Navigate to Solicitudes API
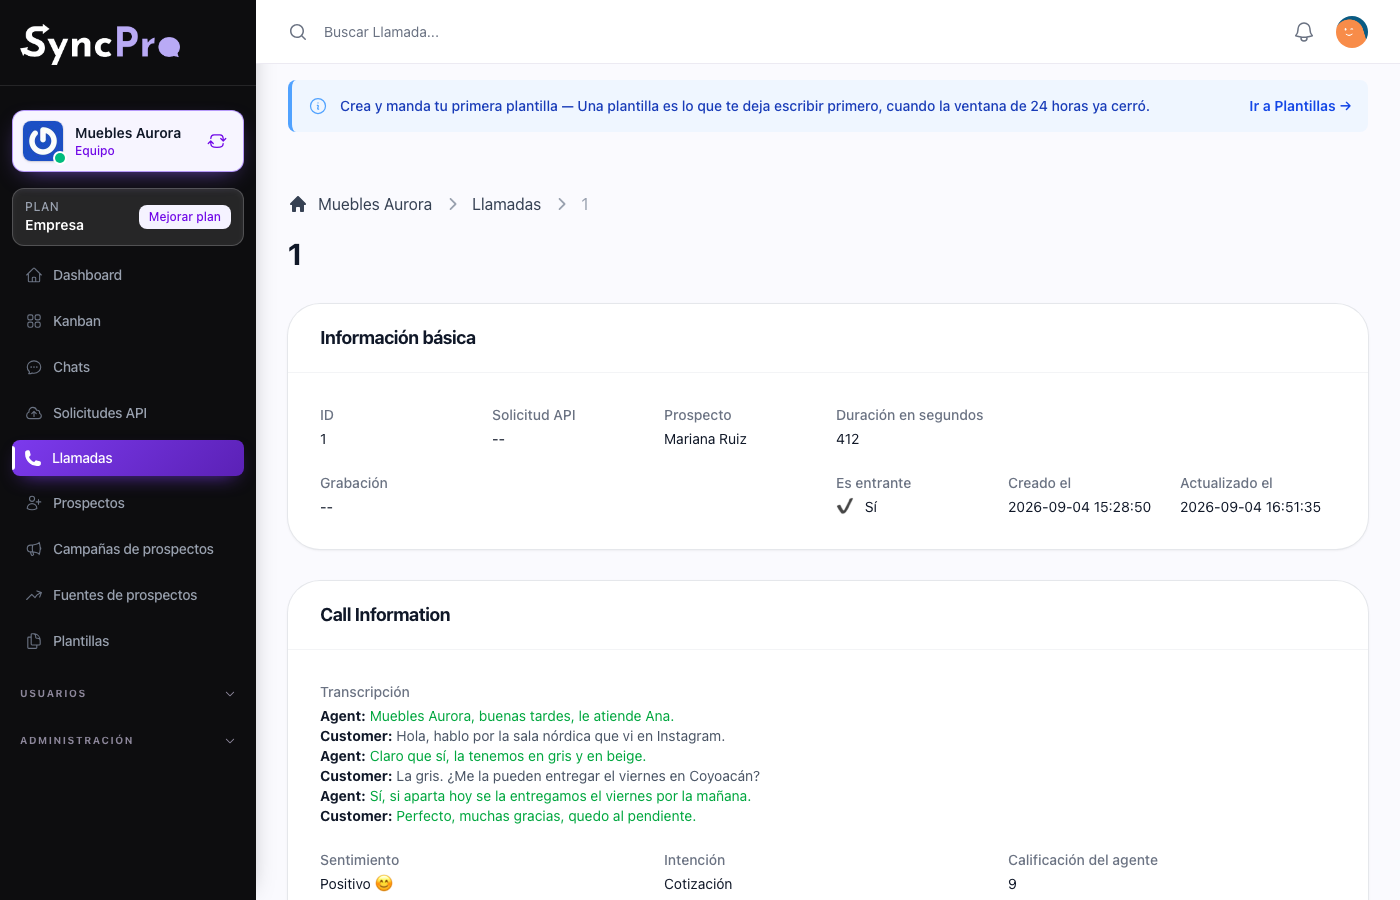 (x=128, y=413)
